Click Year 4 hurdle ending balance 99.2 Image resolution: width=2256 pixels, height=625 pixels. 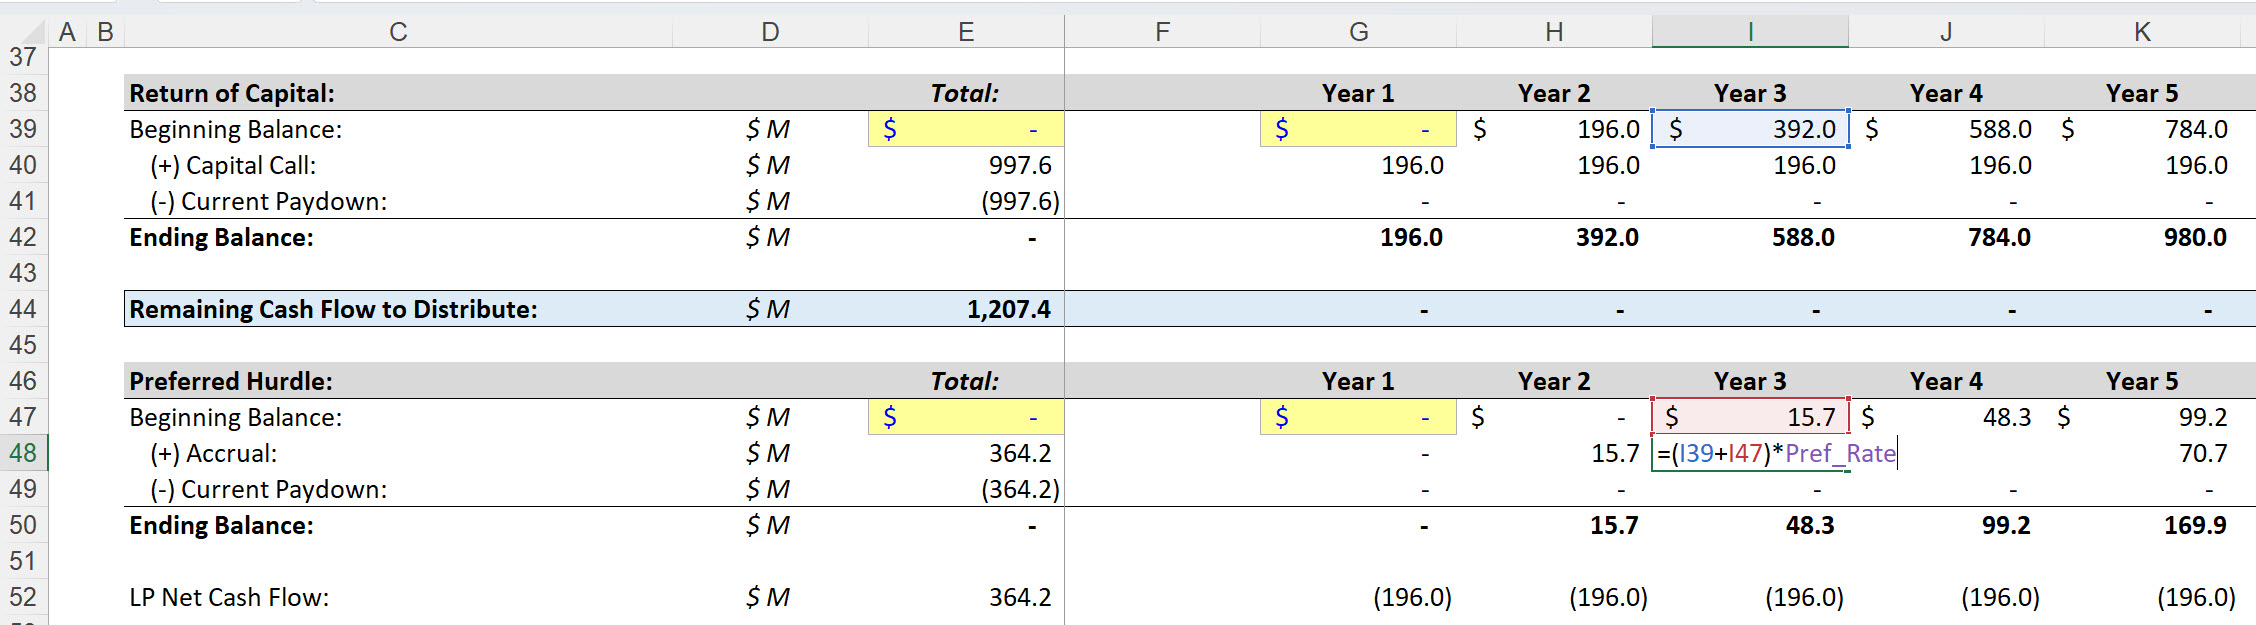[2006, 525]
